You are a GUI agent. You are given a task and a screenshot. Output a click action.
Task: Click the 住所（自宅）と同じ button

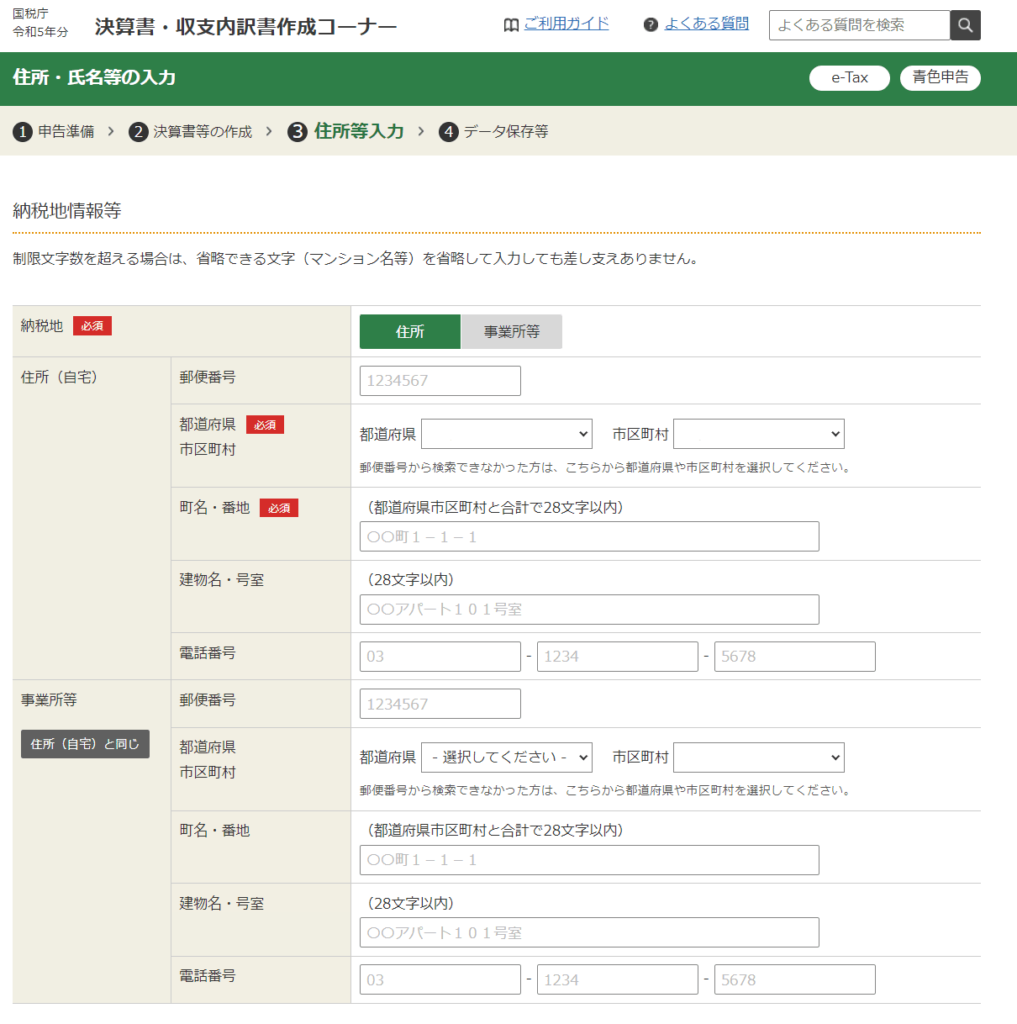(x=85, y=744)
